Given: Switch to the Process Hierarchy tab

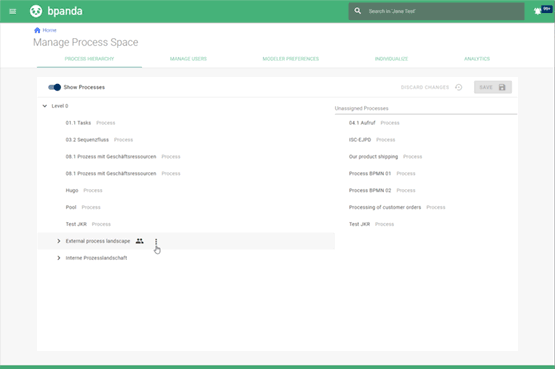Looking at the screenshot, I should (89, 59).
